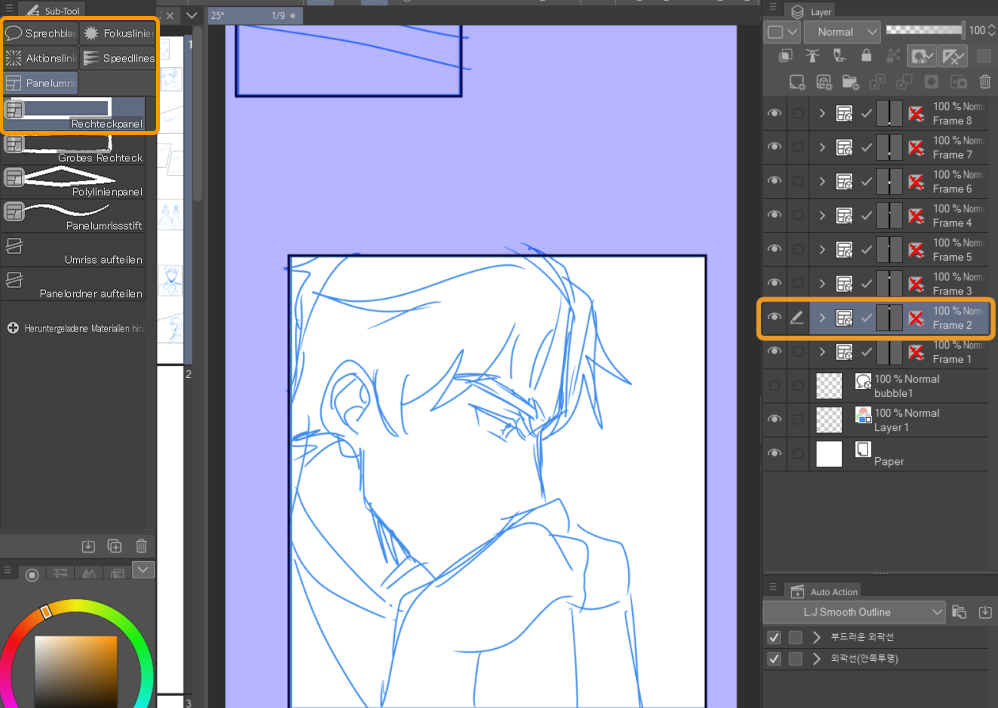The height and width of the screenshot is (708, 998).
Task: Delete layer using trash icon
Action: (985, 82)
